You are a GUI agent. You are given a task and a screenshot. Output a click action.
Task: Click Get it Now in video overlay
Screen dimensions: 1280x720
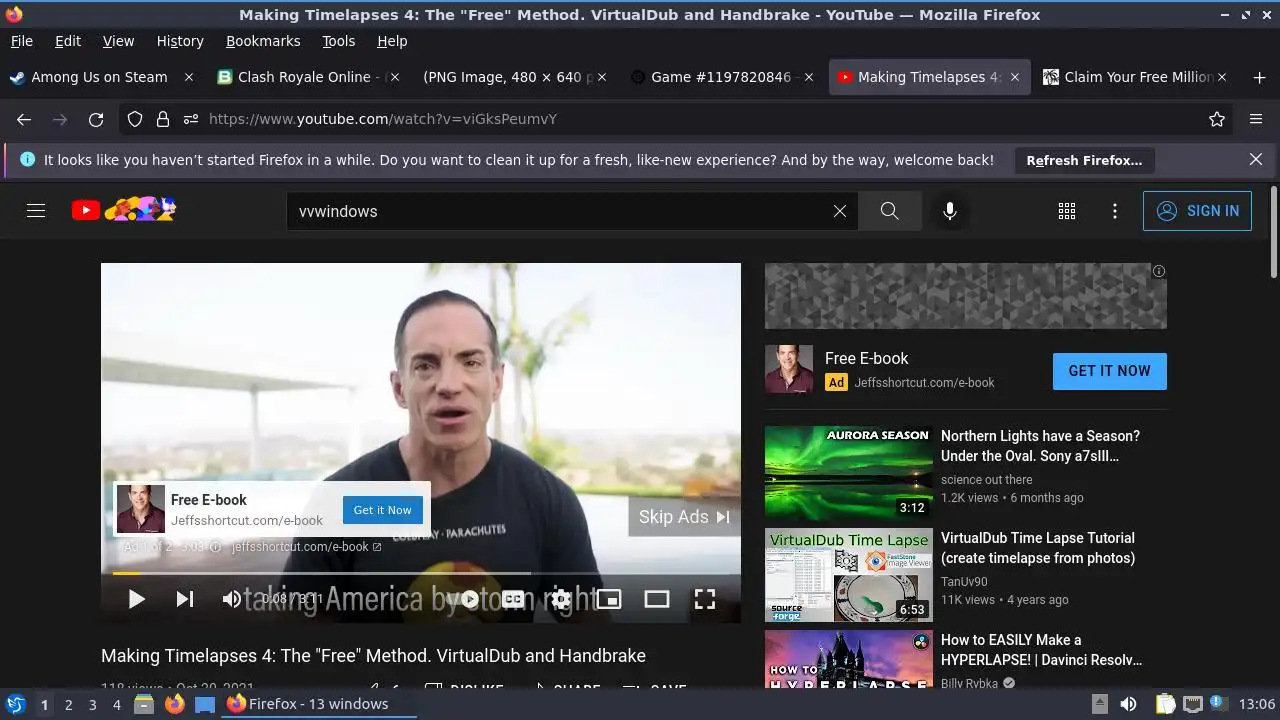383,509
